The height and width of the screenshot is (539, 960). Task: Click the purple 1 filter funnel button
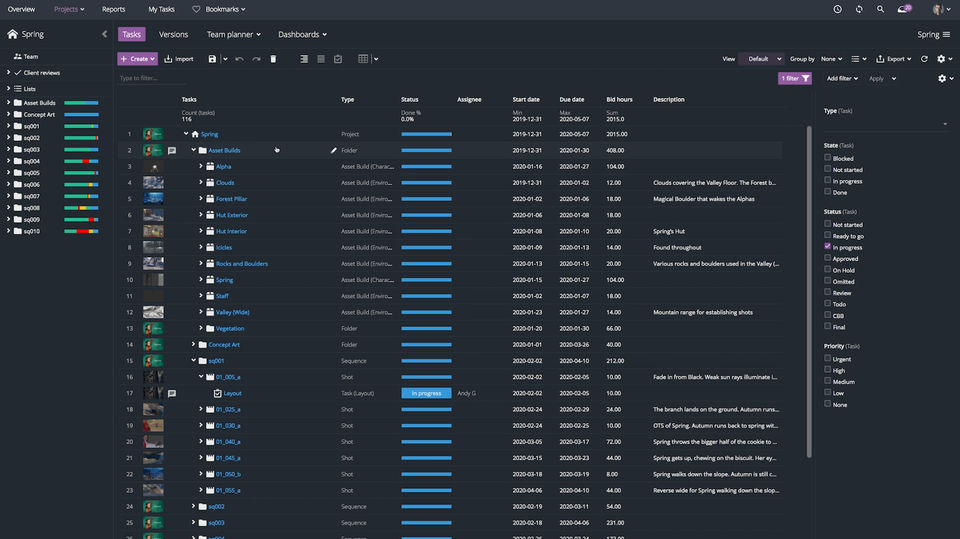pyautogui.click(x=794, y=78)
